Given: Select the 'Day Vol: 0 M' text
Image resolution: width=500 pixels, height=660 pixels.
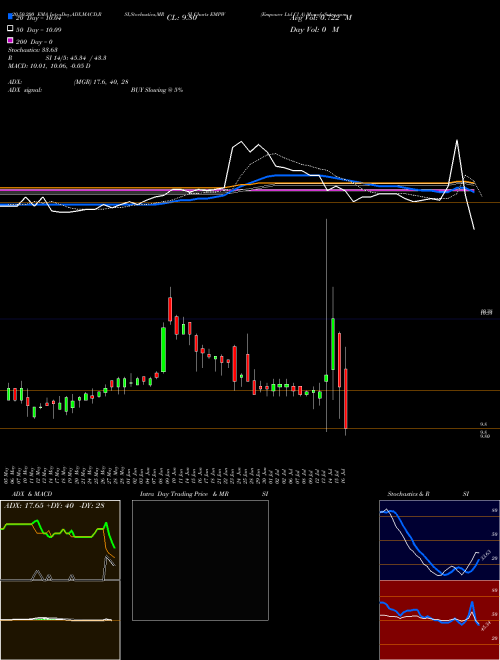Looking at the screenshot, I should point(314,29).
